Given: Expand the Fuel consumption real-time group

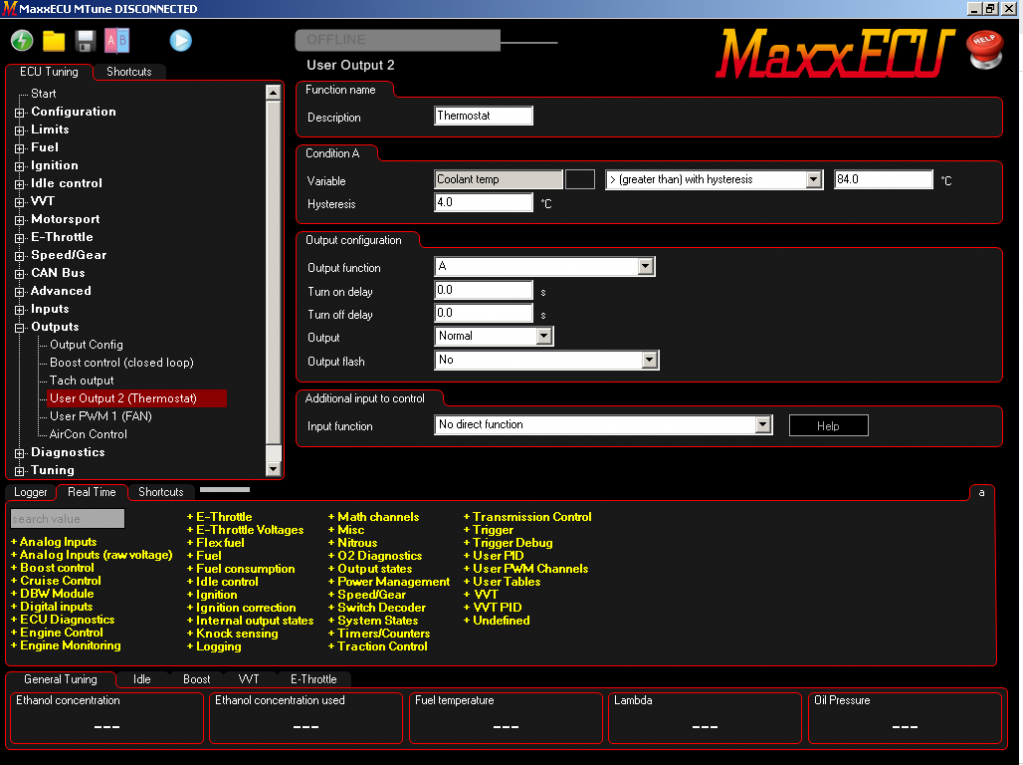Looking at the screenshot, I should point(241,569).
